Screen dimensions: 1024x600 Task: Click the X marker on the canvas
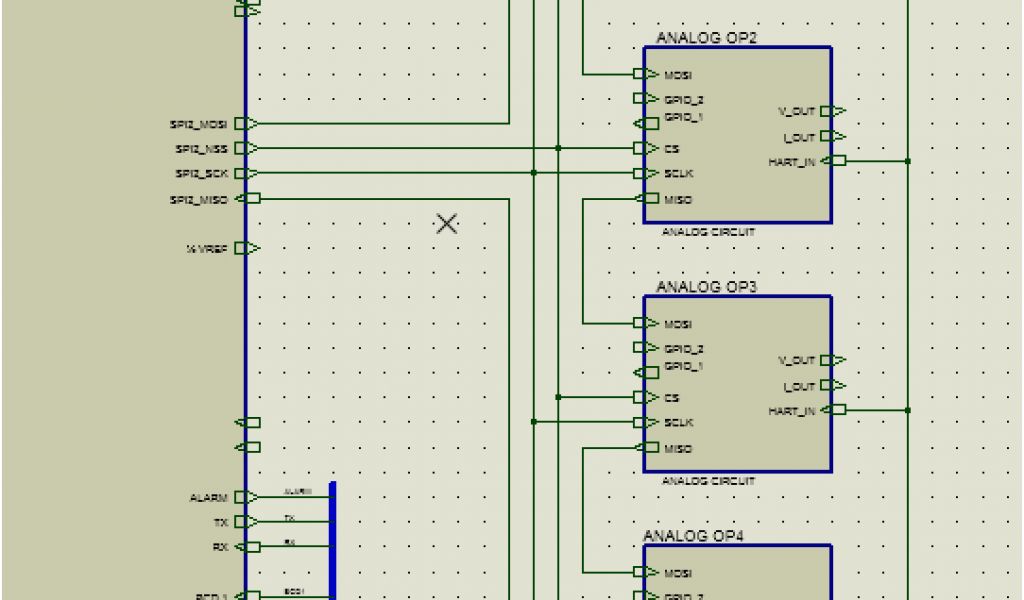pyautogui.click(x=447, y=223)
